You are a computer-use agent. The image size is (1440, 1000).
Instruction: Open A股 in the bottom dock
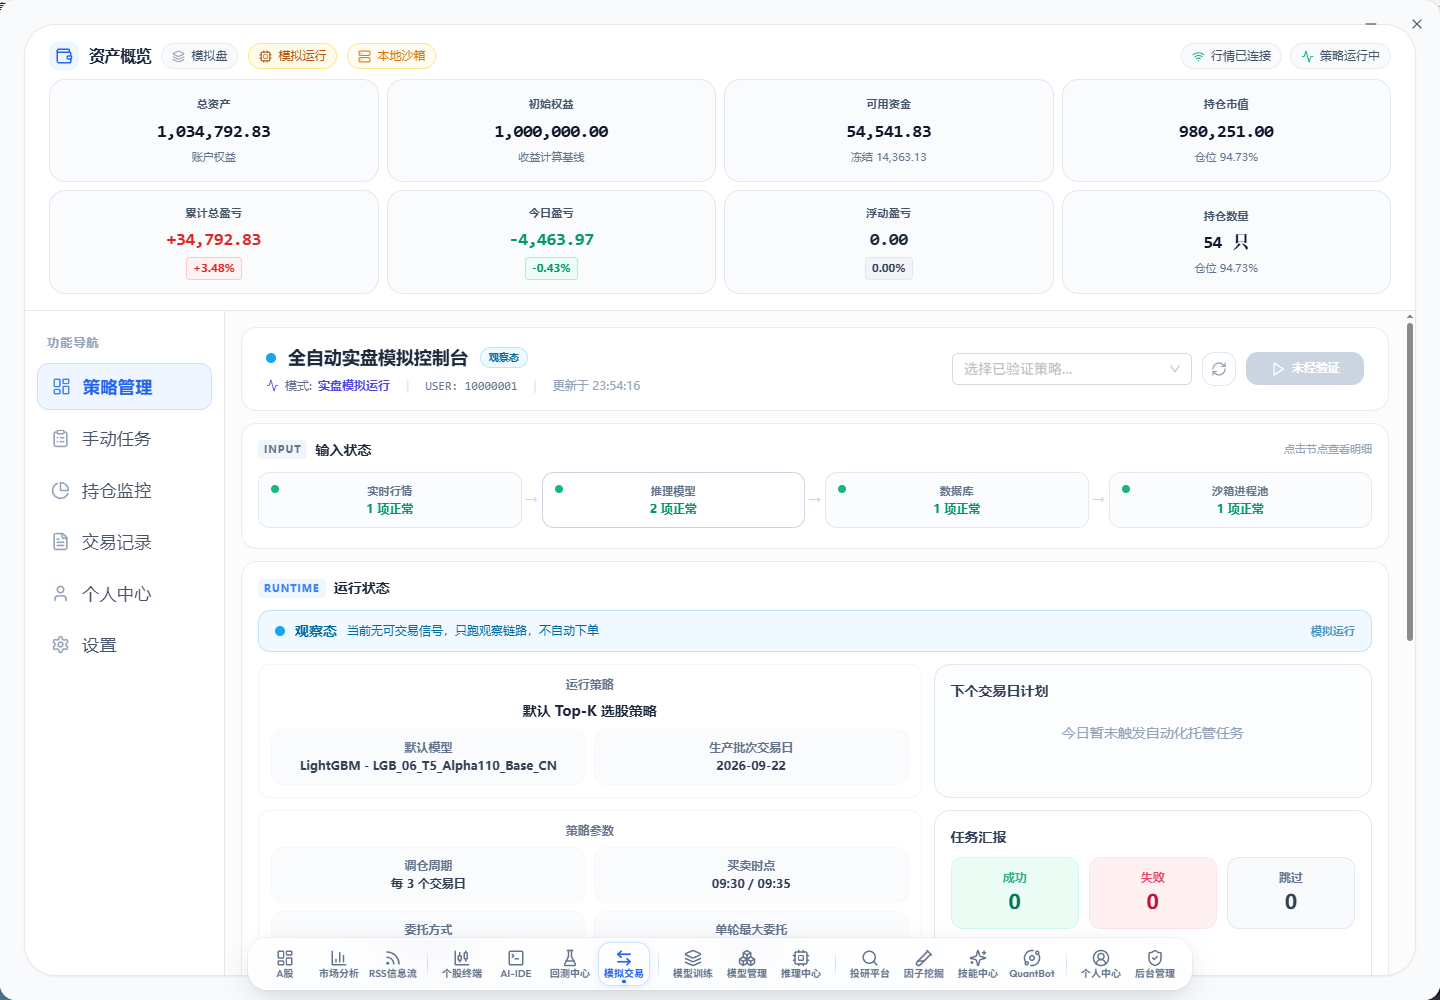click(x=285, y=964)
